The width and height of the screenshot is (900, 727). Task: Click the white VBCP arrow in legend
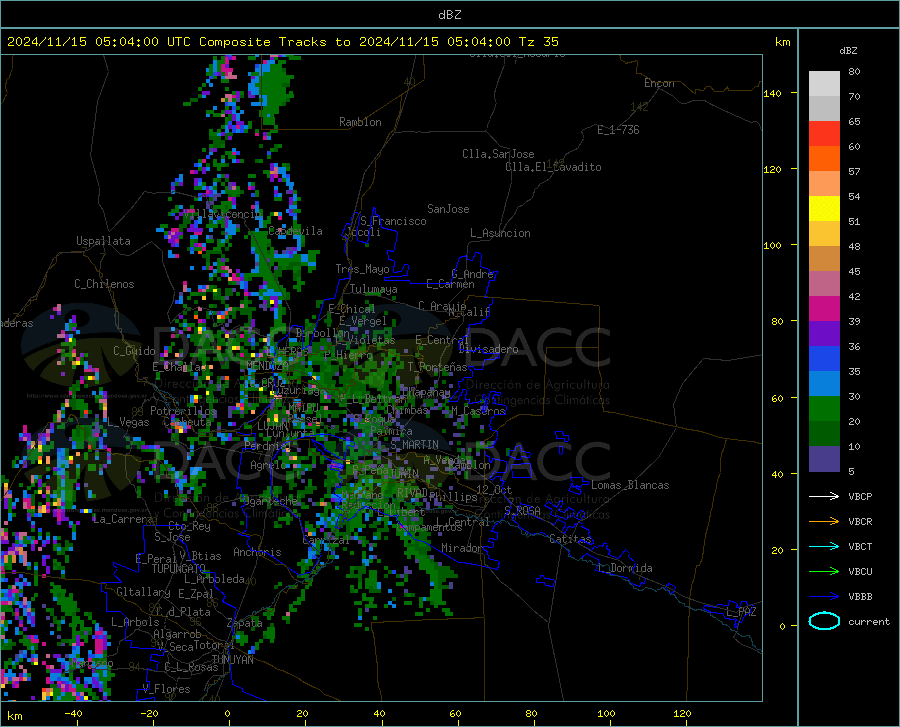[824, 496]
